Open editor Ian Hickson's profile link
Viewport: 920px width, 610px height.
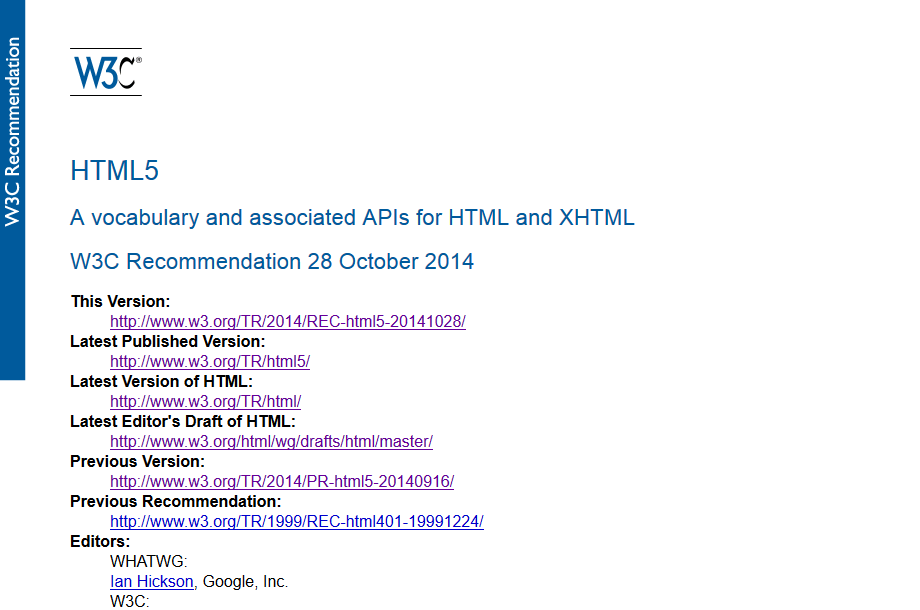pos(151,581)
